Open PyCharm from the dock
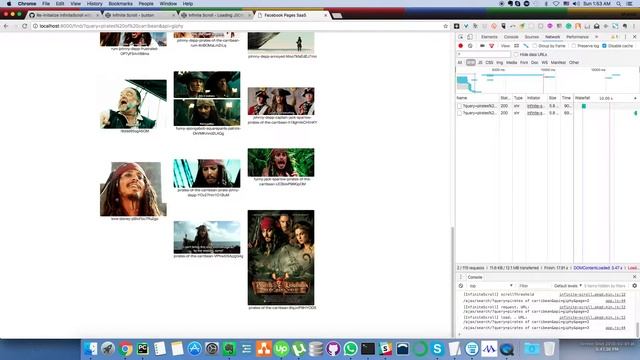This screenshot has width=640, height=360. (x=143, y=349)
